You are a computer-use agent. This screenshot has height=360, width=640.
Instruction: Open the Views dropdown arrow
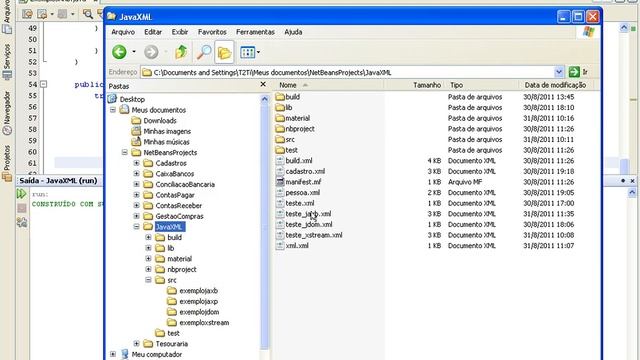pyautogui.click(x=258, y=52)
